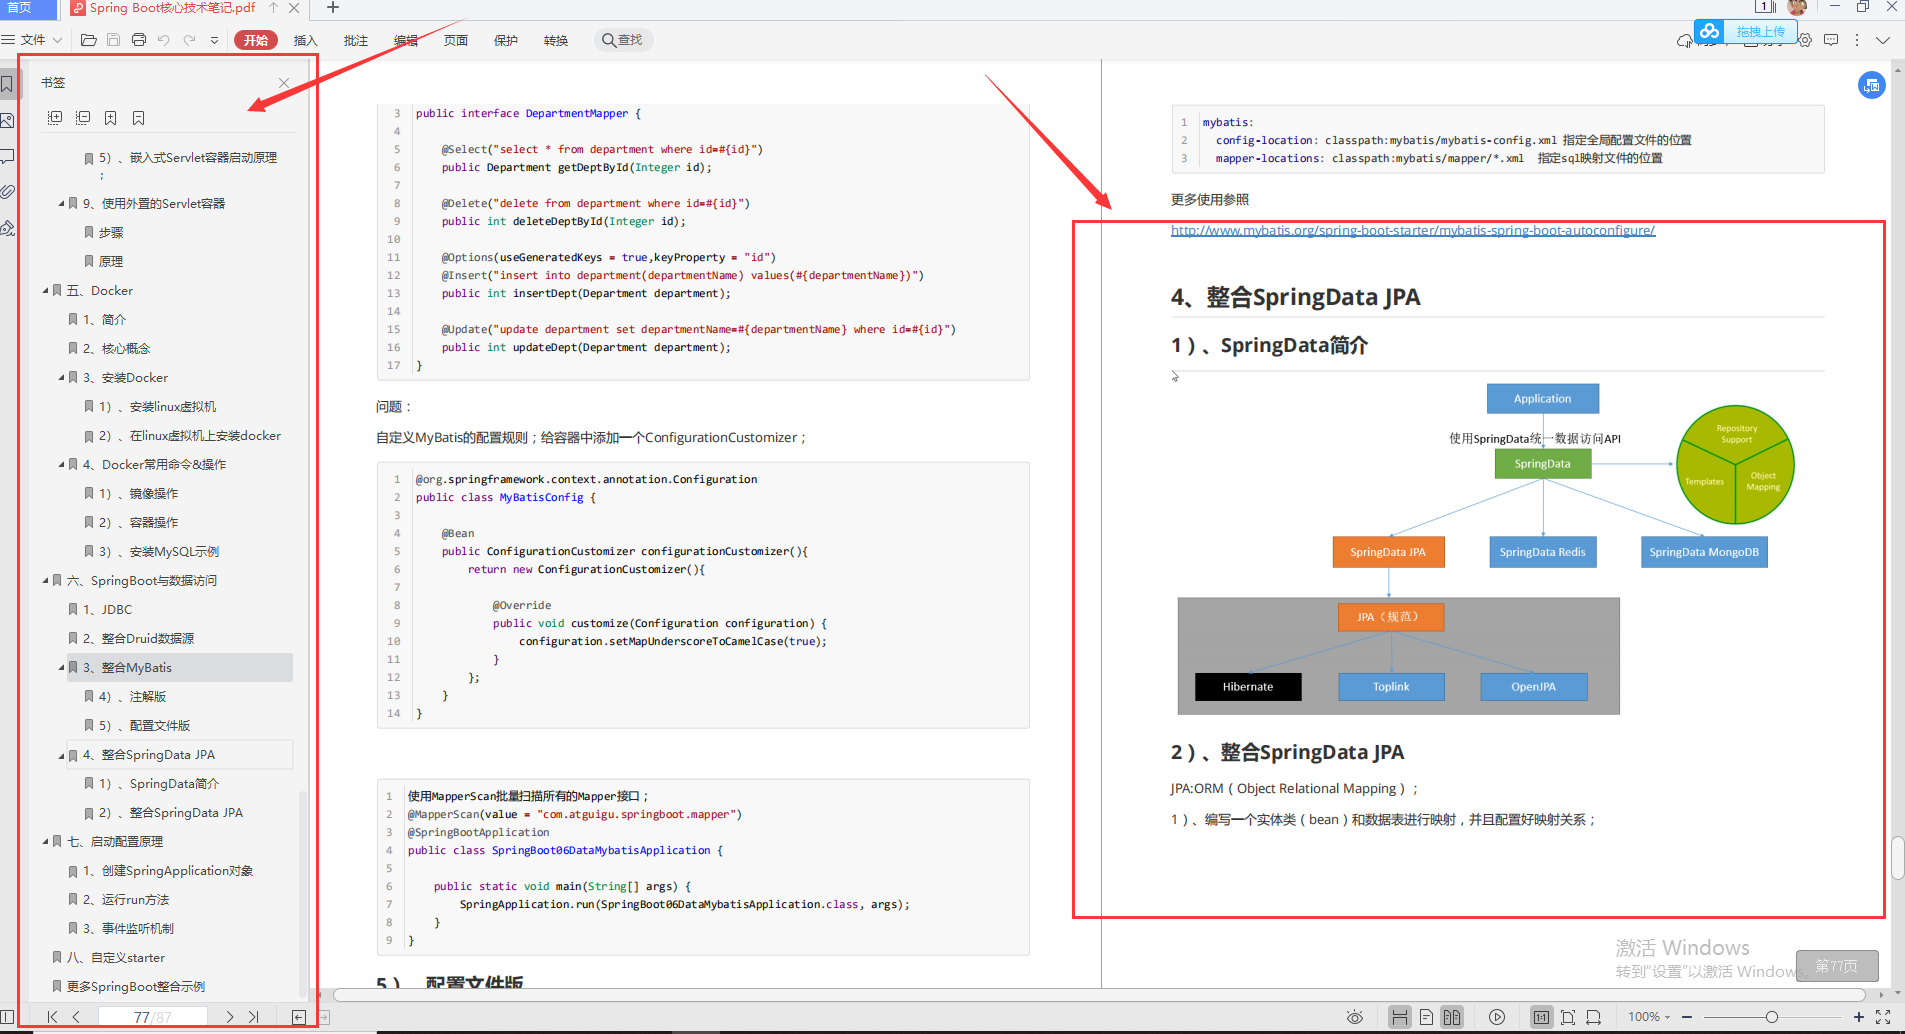1905x1034 pixels.
Task: Delete bookmark icon in bookmarks panel
Action: coord(139,118)
